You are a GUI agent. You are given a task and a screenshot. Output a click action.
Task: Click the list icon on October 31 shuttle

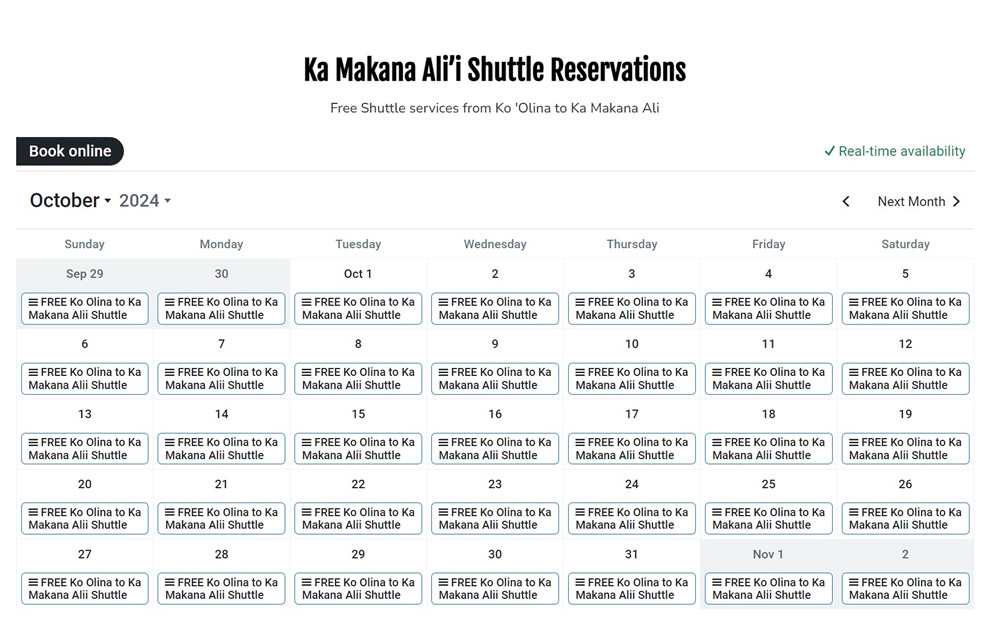(x=580, y=582)
